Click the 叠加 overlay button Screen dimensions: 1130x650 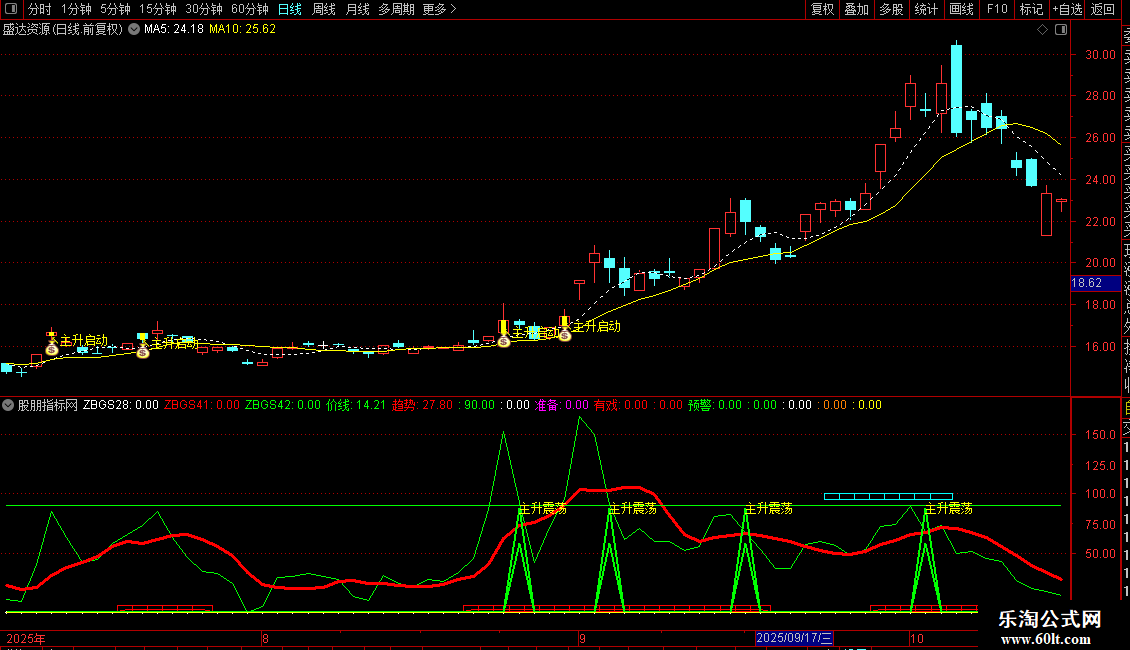pyautogui.click(x=857, y=9)
